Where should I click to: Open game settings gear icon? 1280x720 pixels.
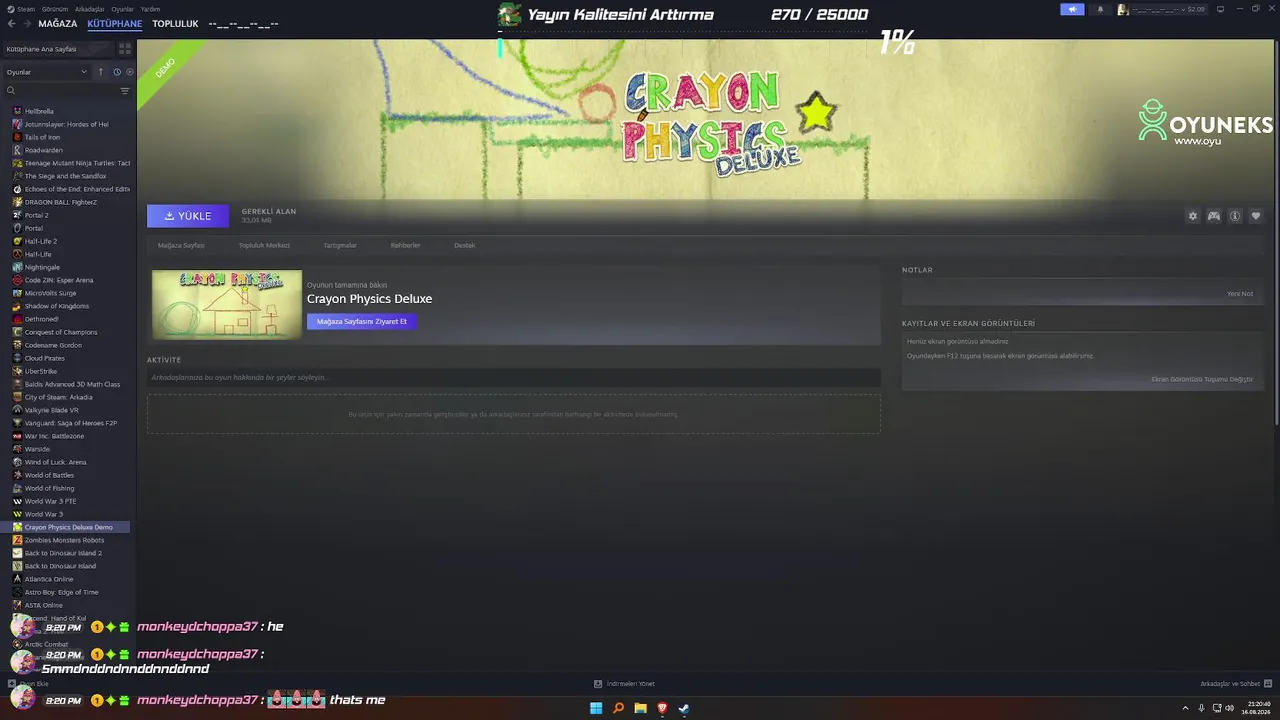click(1192, 216)
